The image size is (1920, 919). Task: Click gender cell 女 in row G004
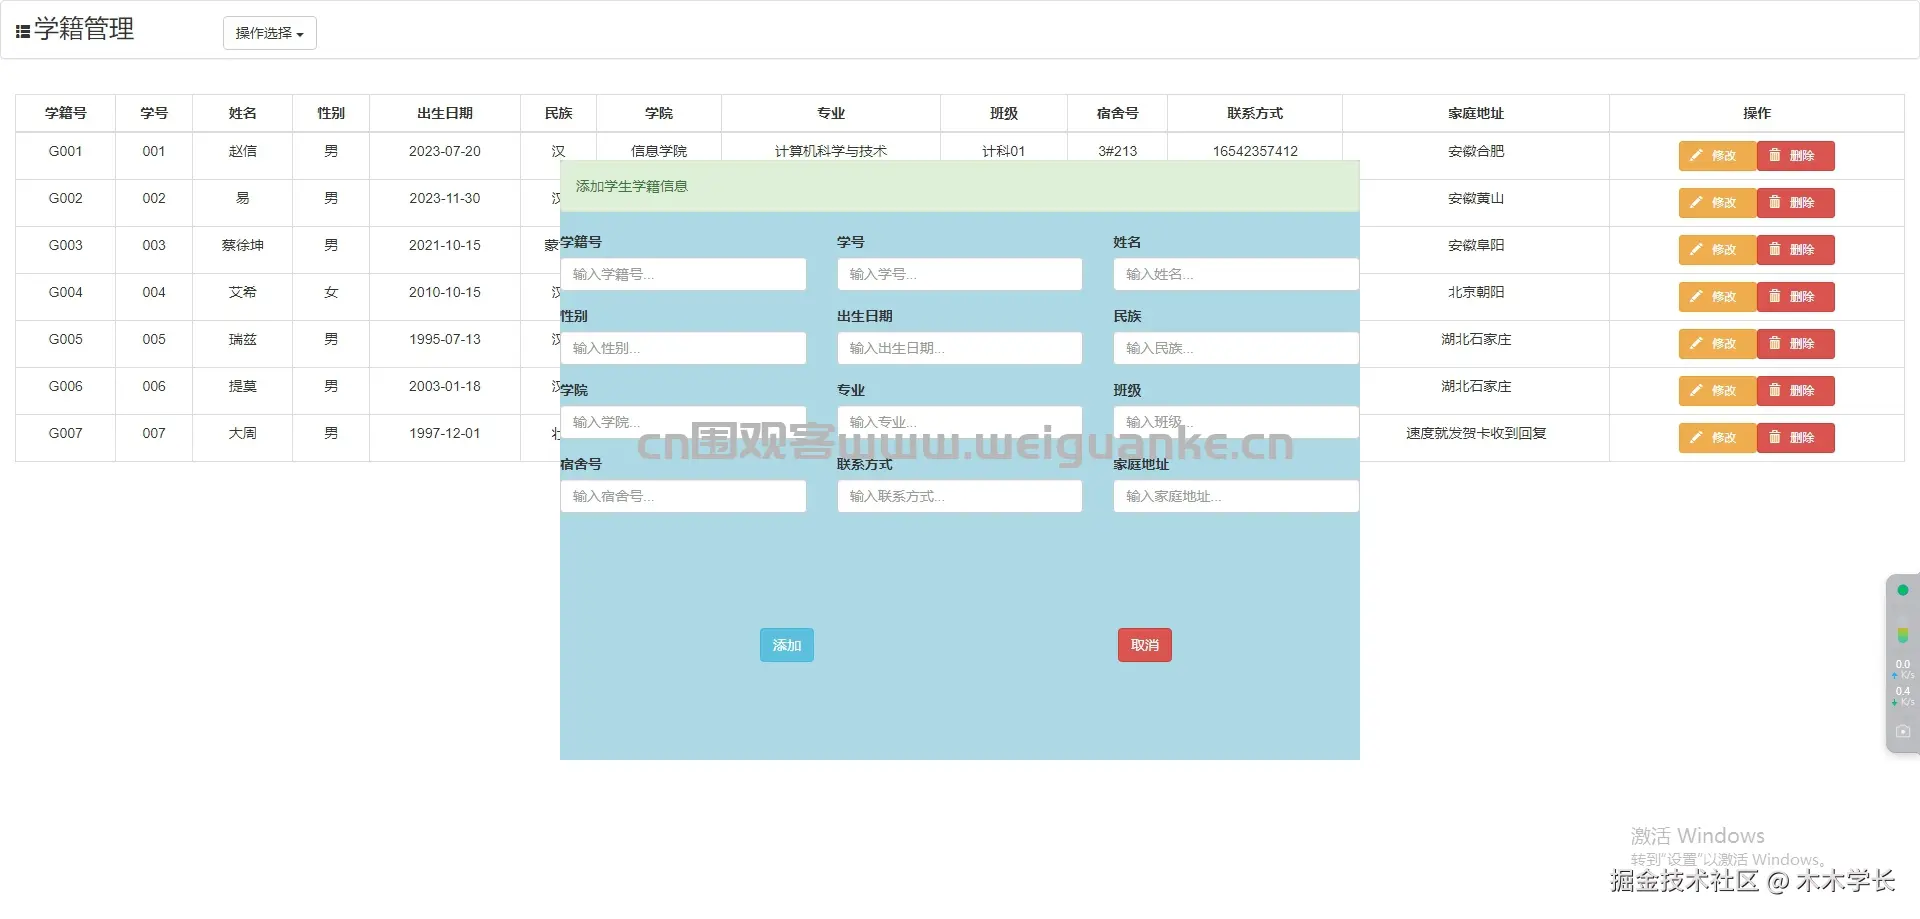pos(331,292)
